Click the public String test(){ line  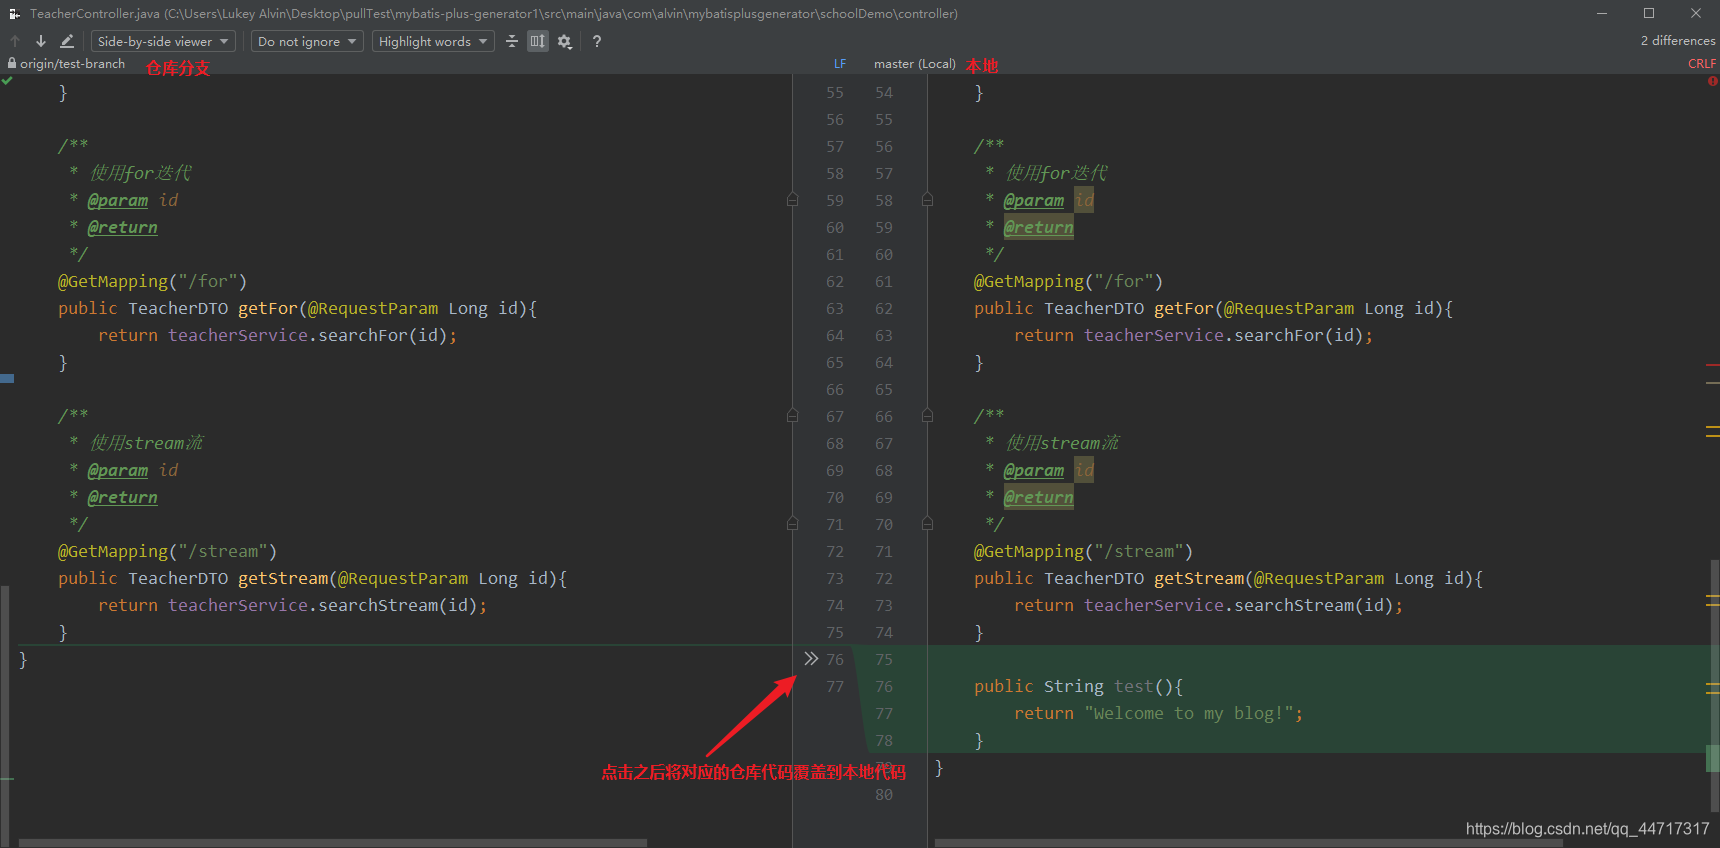coord(1078,686)
